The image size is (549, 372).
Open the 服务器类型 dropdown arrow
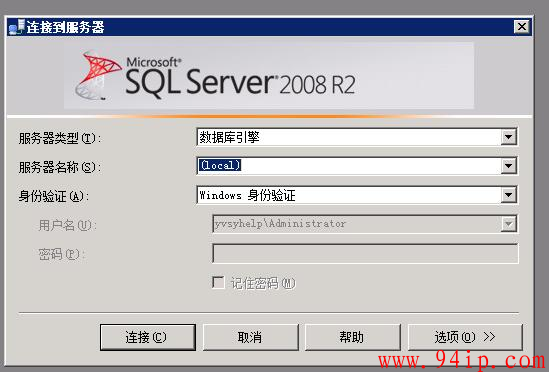[x=508, y=137]
